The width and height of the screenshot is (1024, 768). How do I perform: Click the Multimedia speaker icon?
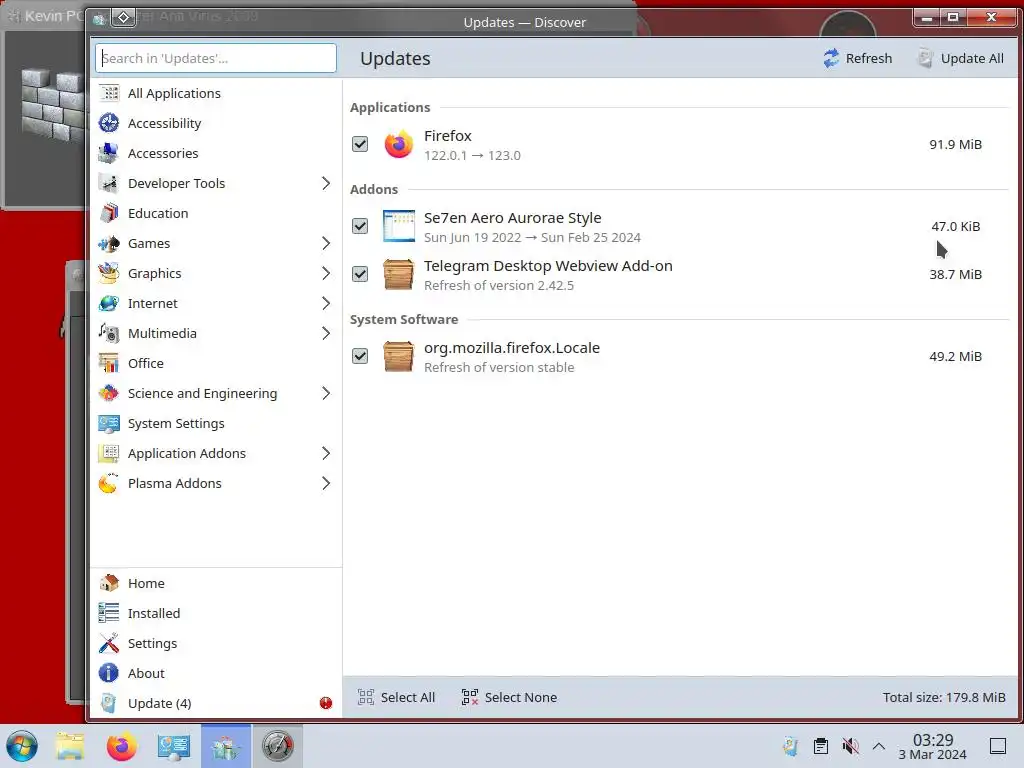[x=109, y=334]
